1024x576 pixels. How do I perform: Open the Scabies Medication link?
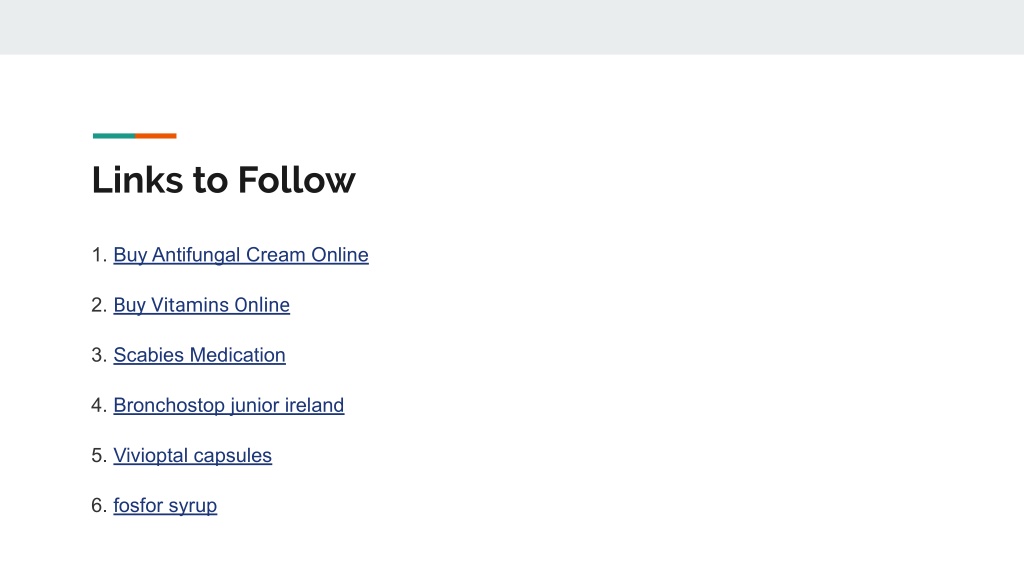(199, 355)
